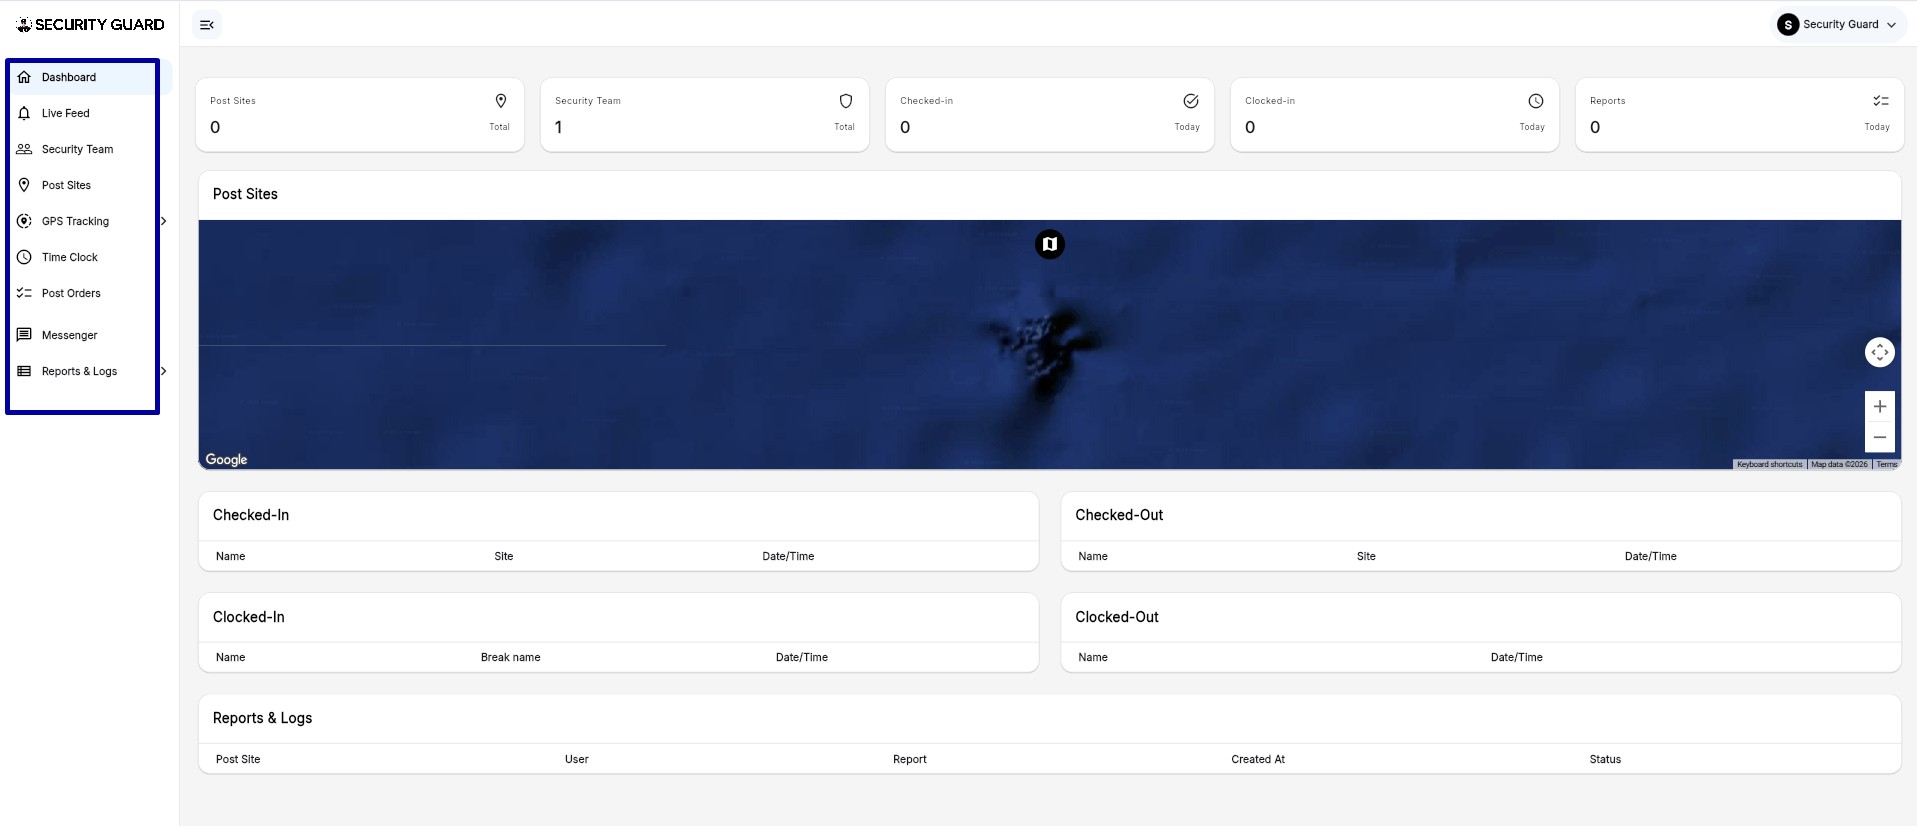The height and width of the screenshot is (826, 1917).
Task: Click Report header in Reports & Logs table
Action: (910, 759)
